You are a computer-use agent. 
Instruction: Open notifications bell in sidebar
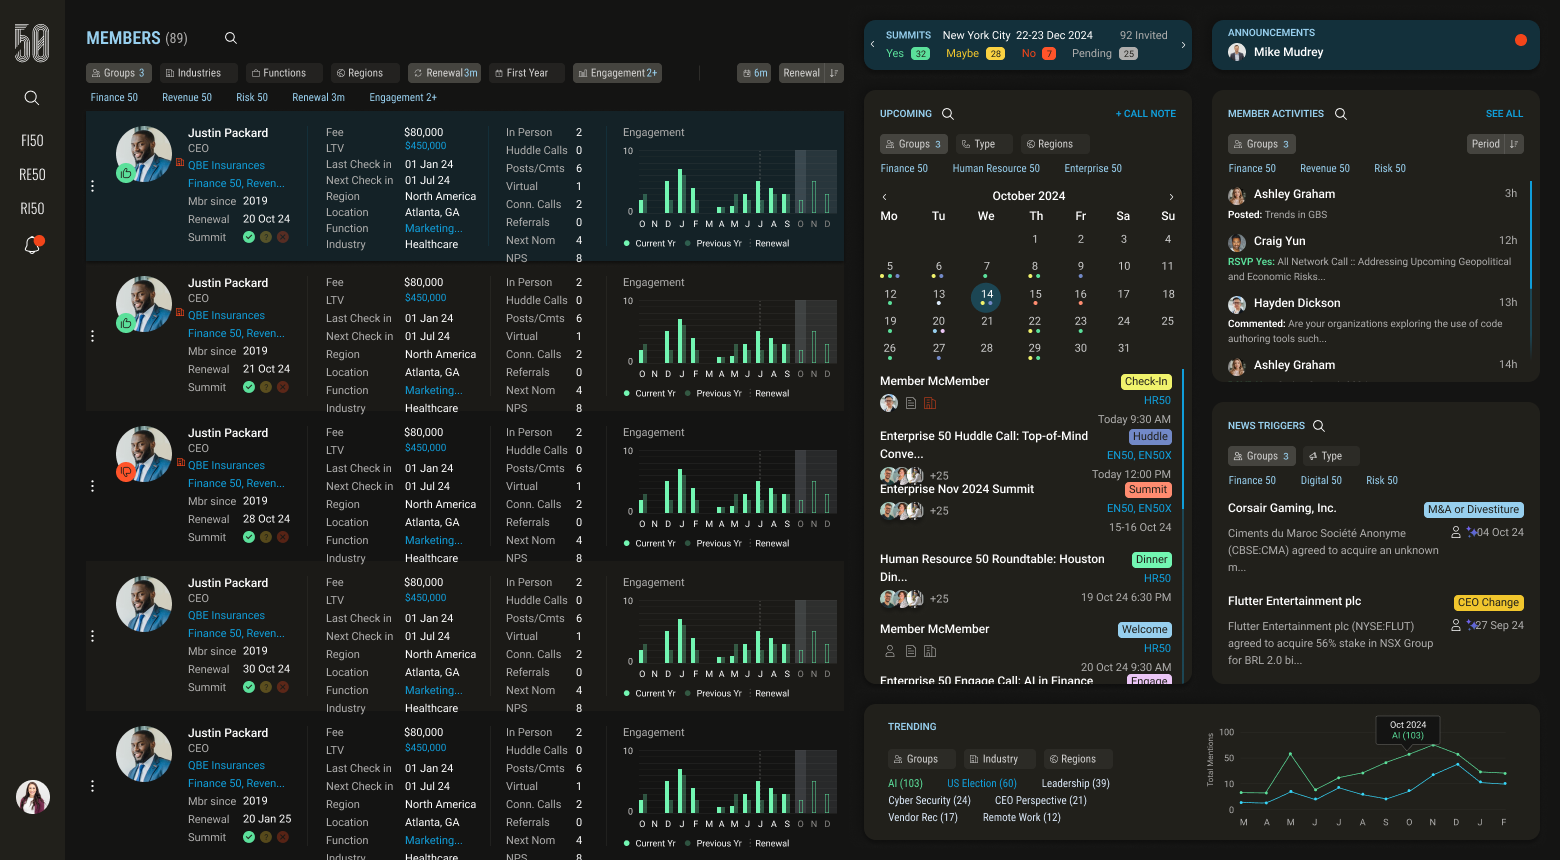33,244
